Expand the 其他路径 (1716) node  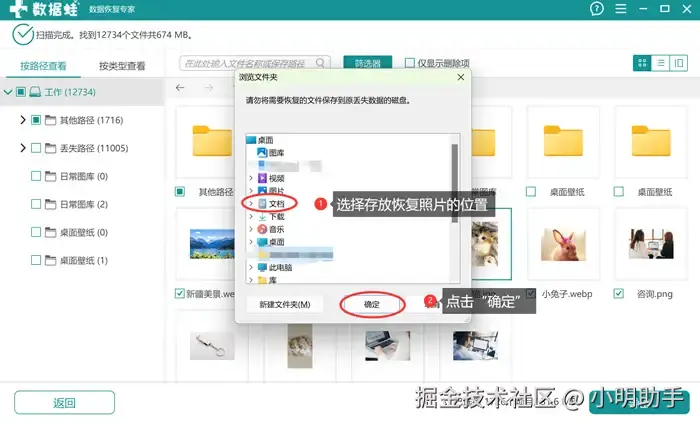click(23, 120)
